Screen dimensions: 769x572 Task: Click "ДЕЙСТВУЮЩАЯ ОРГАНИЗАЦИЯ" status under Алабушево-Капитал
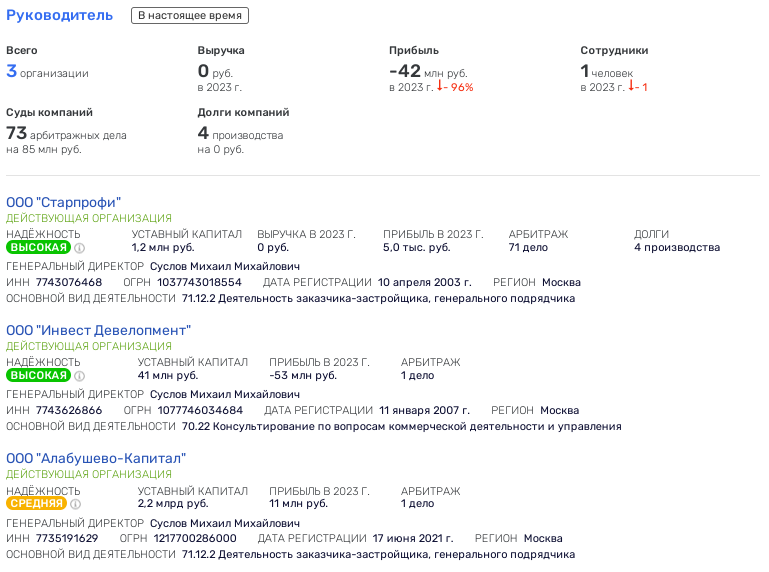pyautogui.click(x=89, y=474)
